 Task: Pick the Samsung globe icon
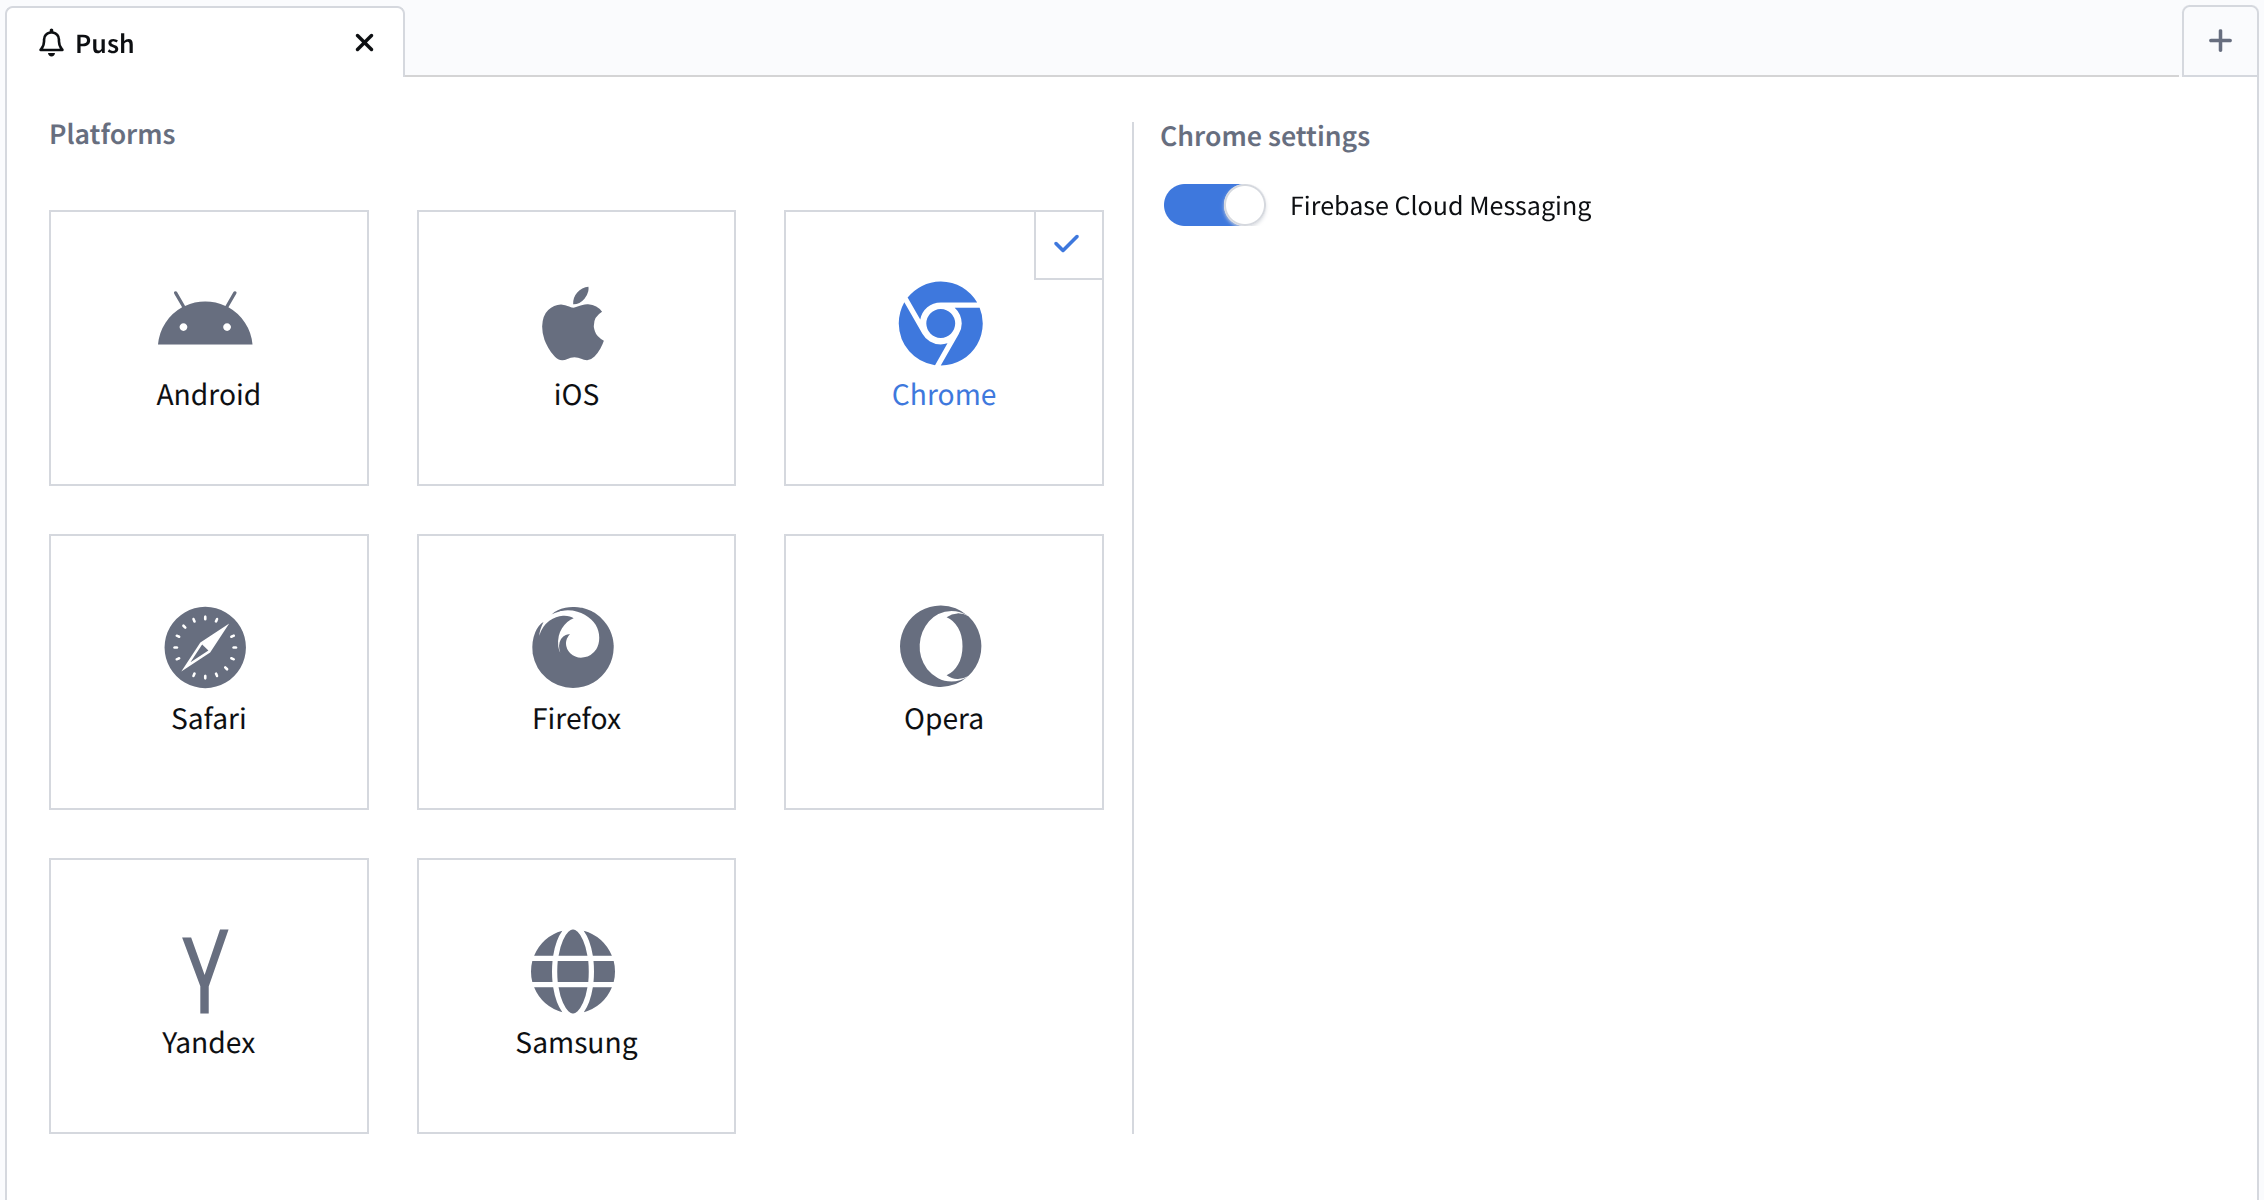coord(573,971)
